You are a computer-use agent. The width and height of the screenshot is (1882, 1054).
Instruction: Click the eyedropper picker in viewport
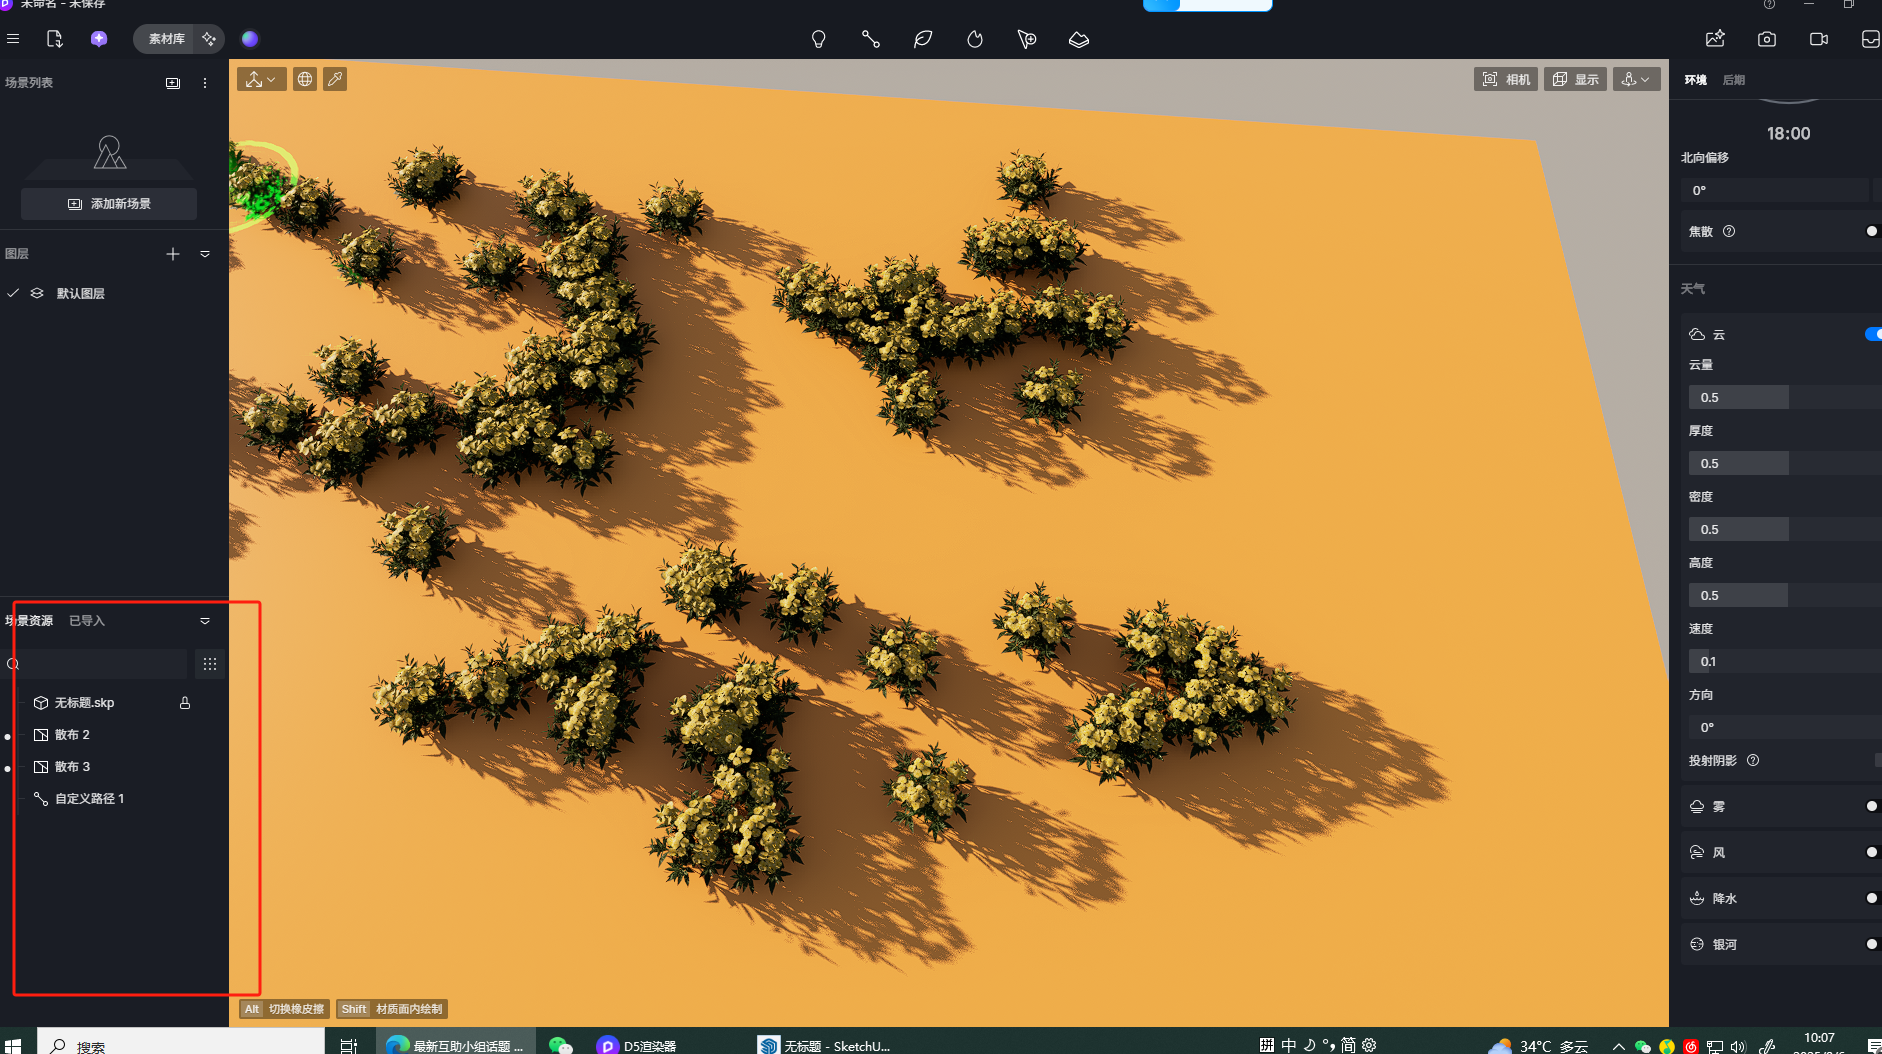pyautogui.click(x=335, y=79)
